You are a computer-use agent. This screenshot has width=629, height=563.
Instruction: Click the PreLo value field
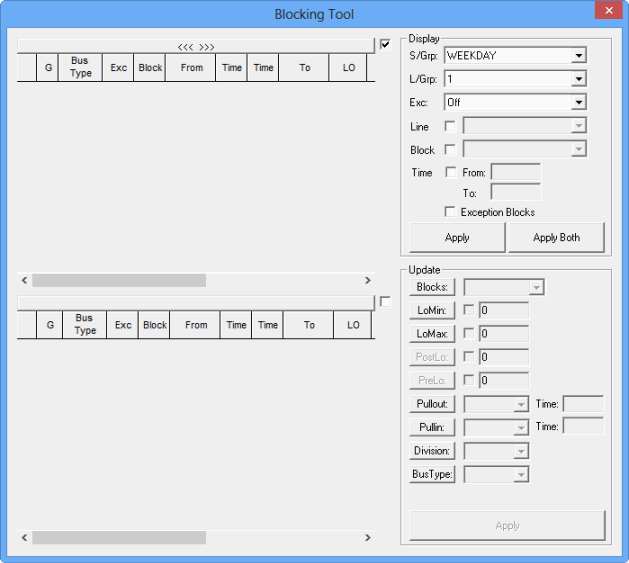click(504, 380)
